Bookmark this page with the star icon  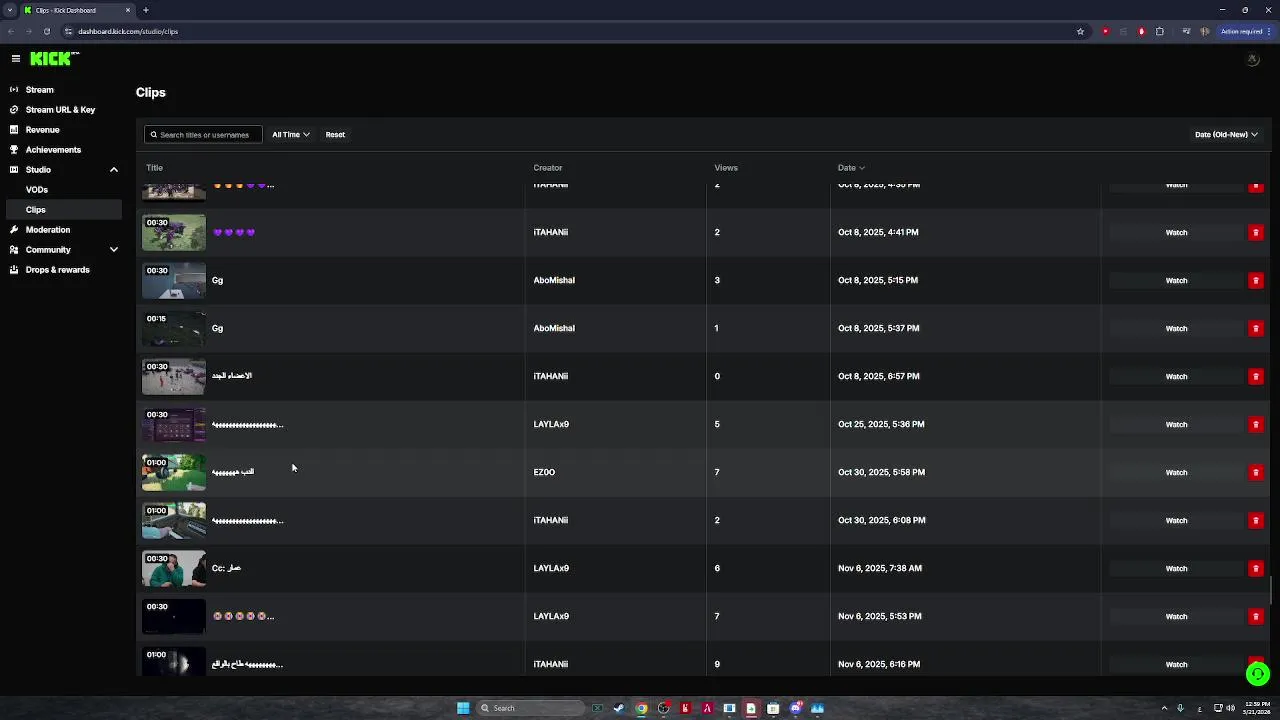(x=1080, y=31)
